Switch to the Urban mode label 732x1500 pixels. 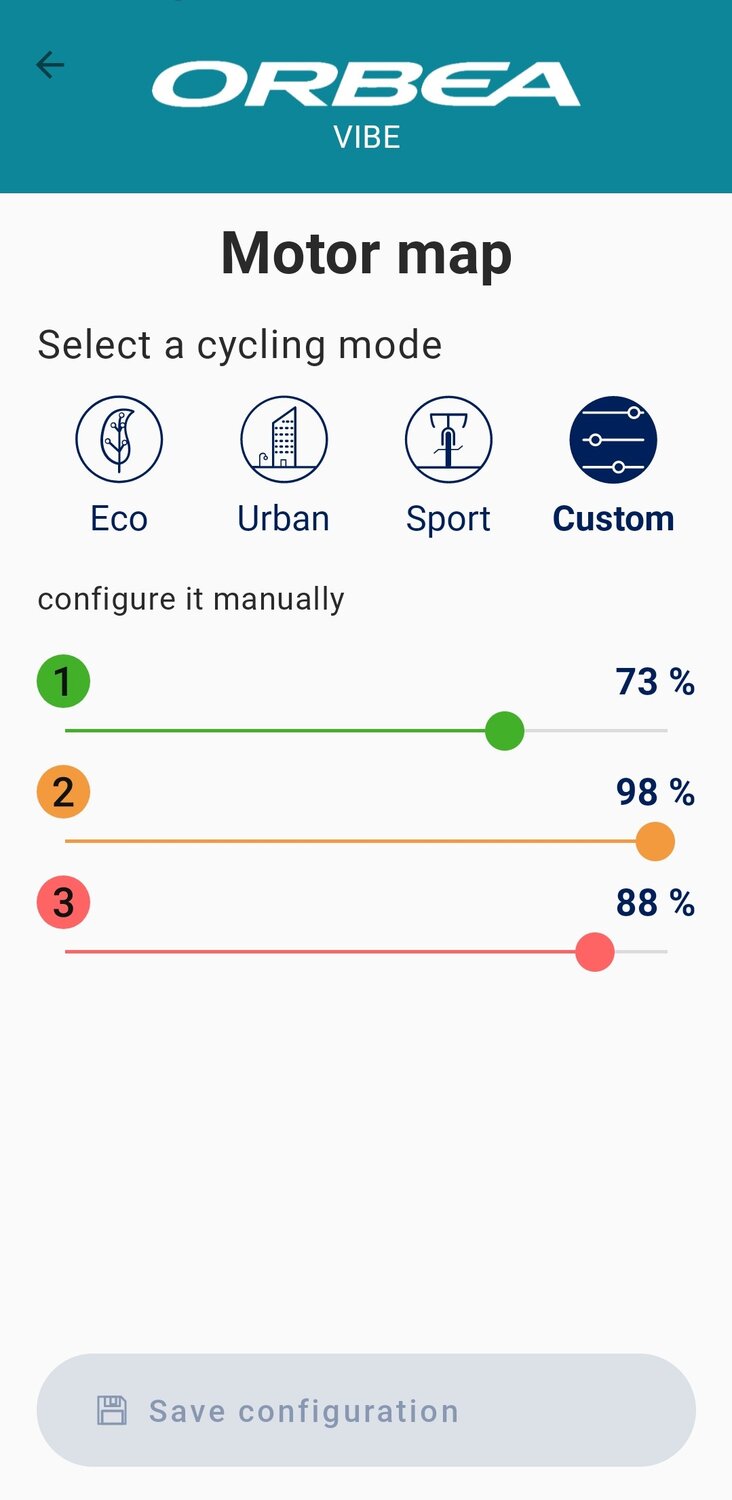[284, 519]
